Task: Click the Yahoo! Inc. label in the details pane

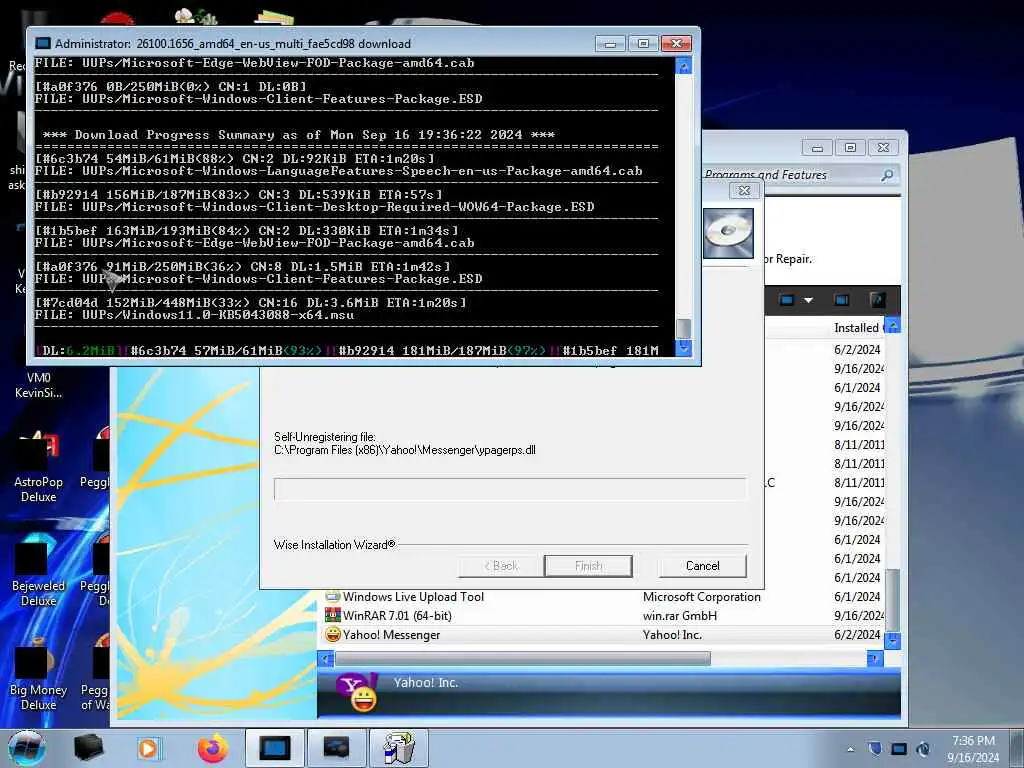Action: point(426,683)
